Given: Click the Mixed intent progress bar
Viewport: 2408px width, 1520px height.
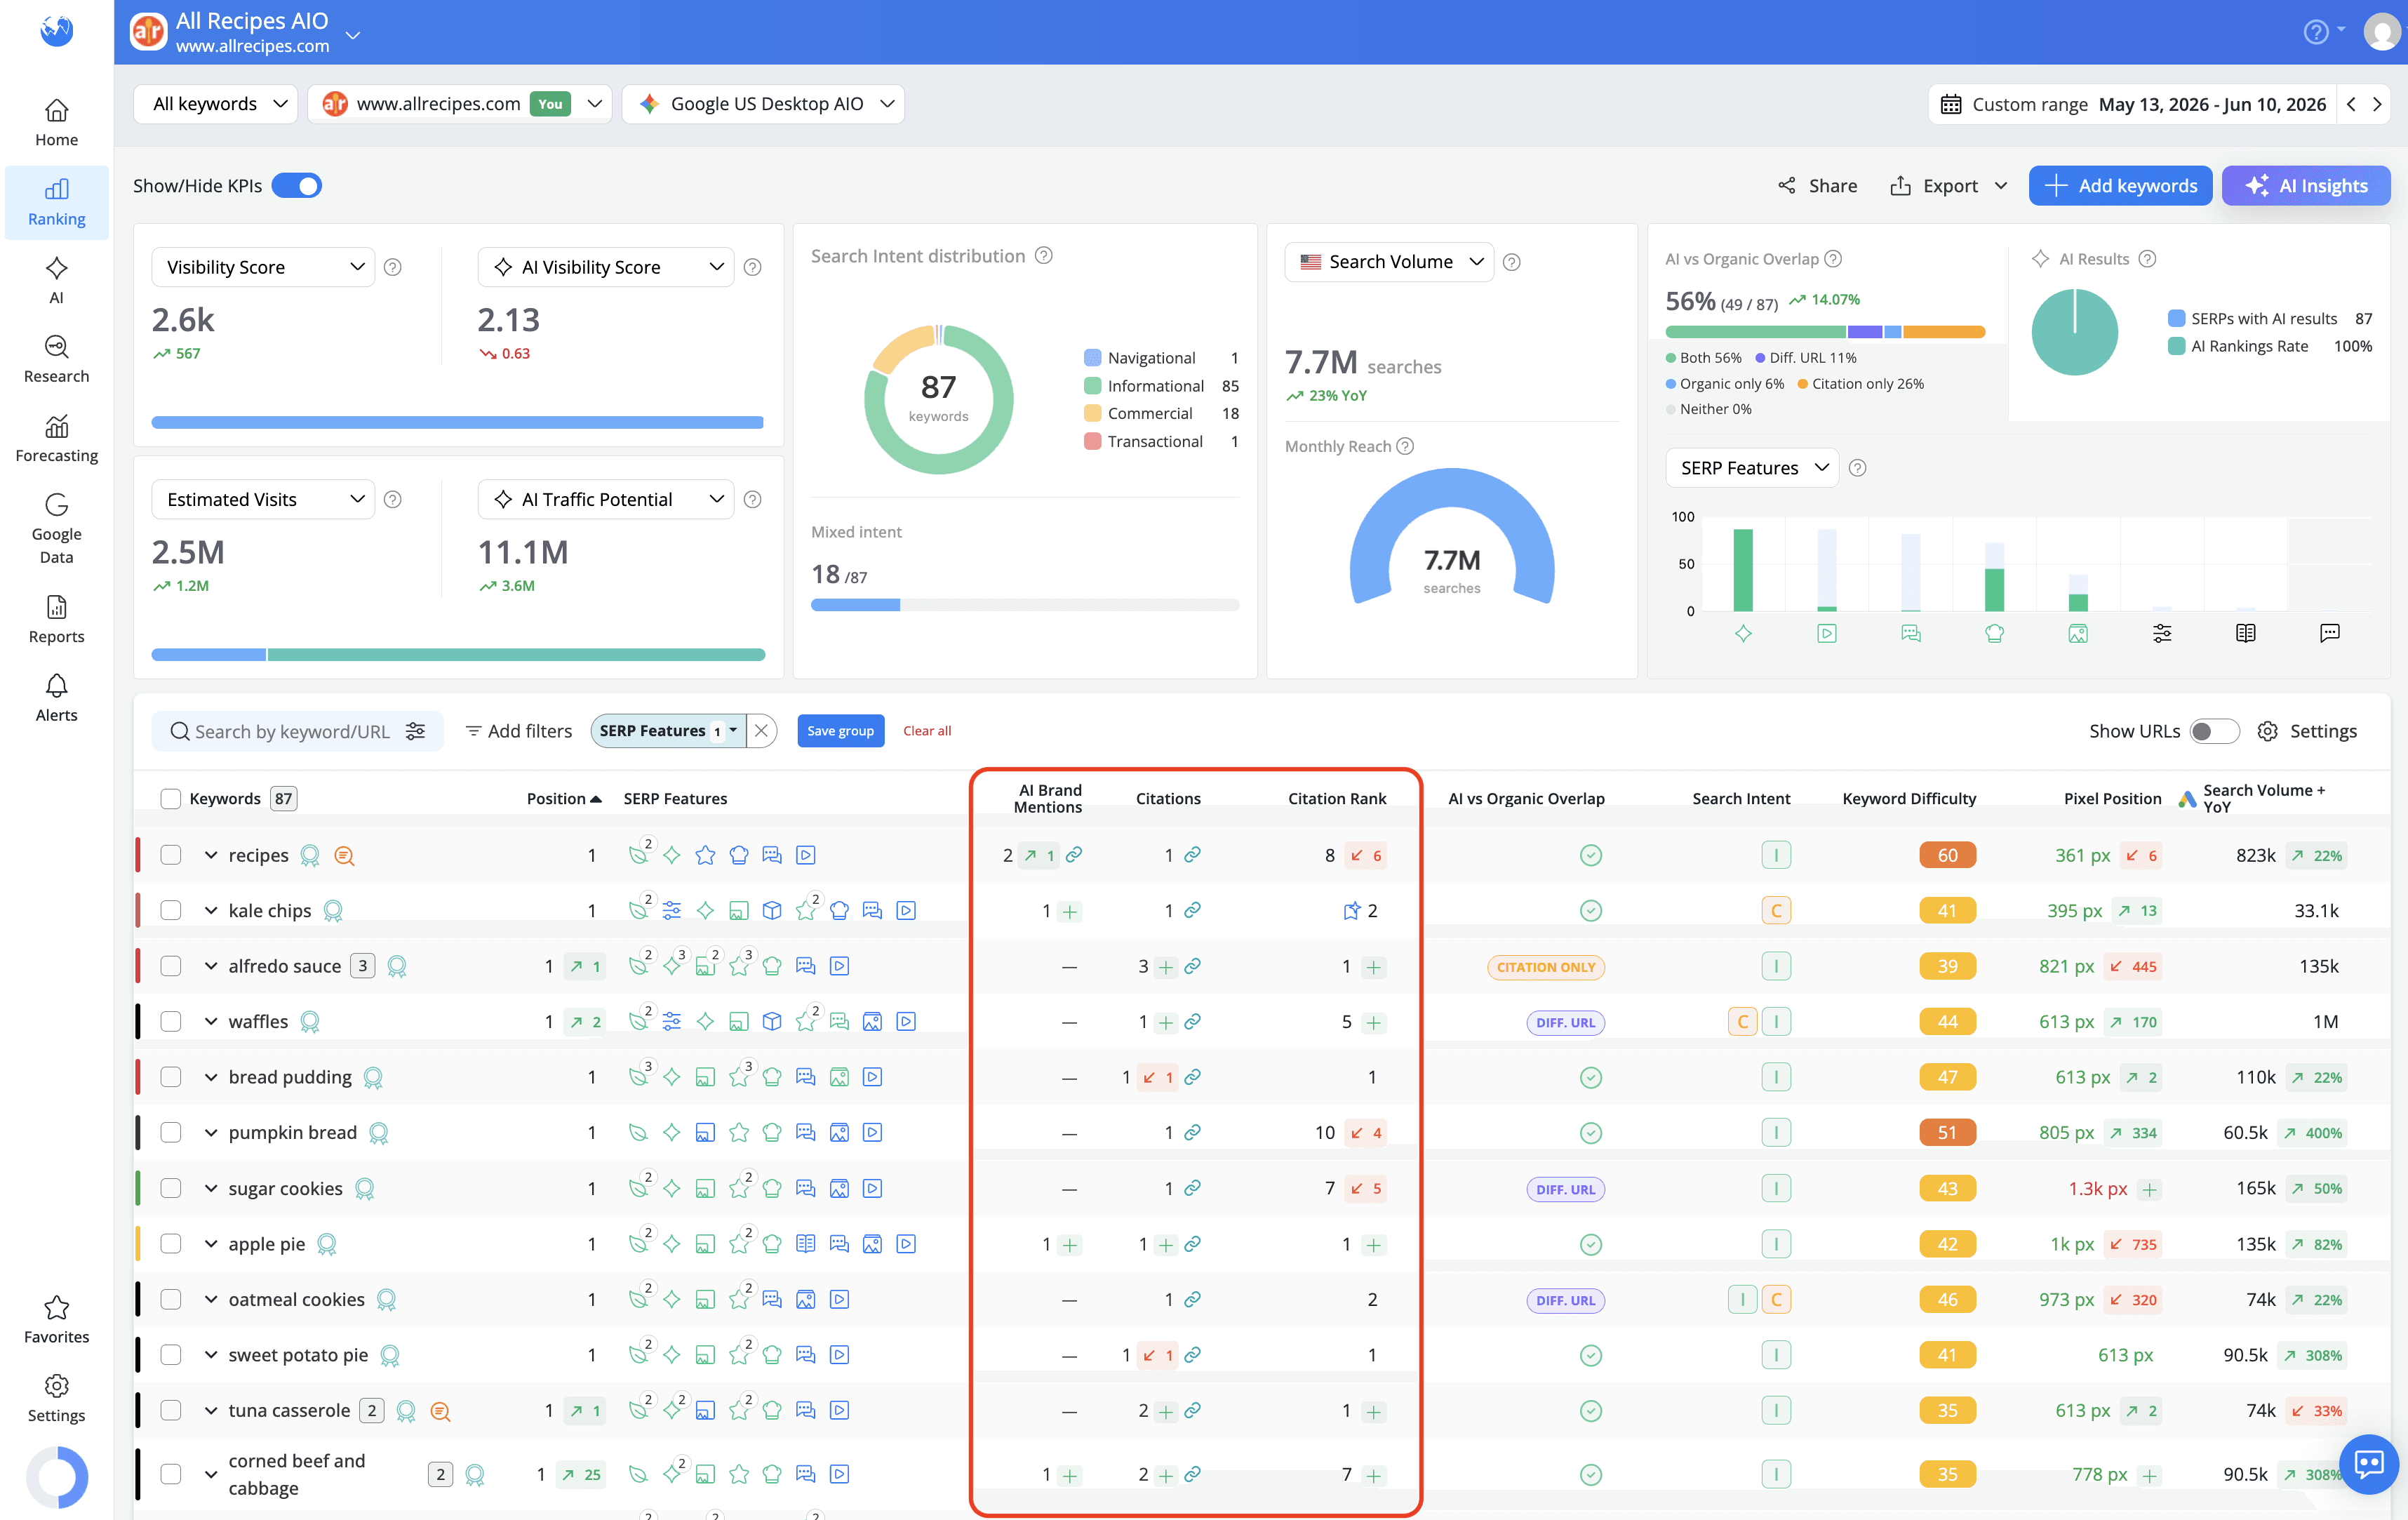Looking at the screenshot, I should [1025, 605].
